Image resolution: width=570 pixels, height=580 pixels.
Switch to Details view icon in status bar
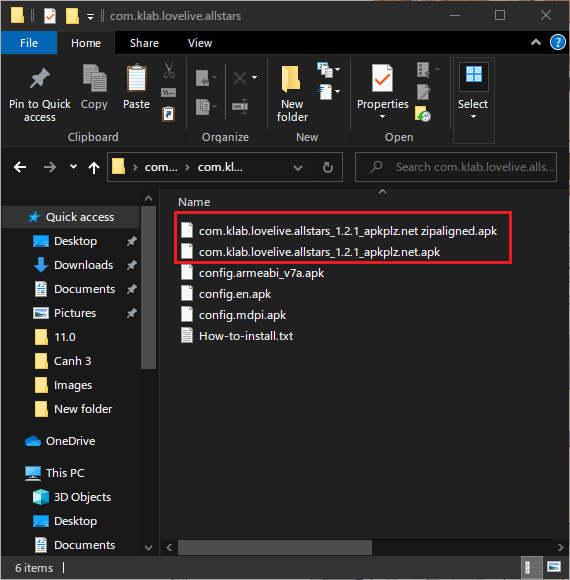532,567
